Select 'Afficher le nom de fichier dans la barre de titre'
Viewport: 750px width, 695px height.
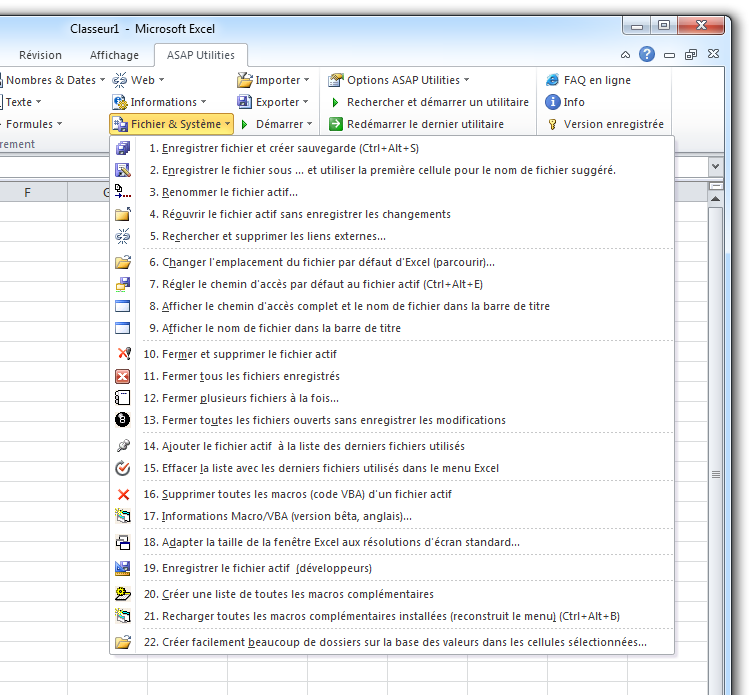pyautogui.click(x=392, y=328)
